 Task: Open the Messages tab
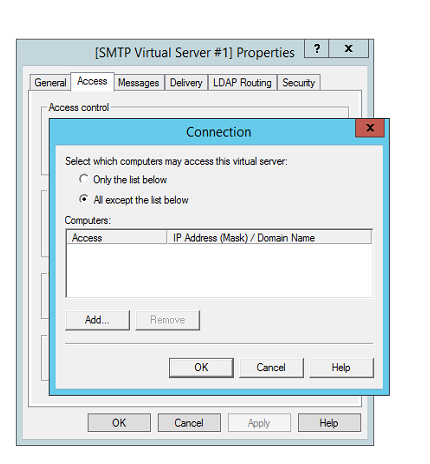tap(139, 83)
